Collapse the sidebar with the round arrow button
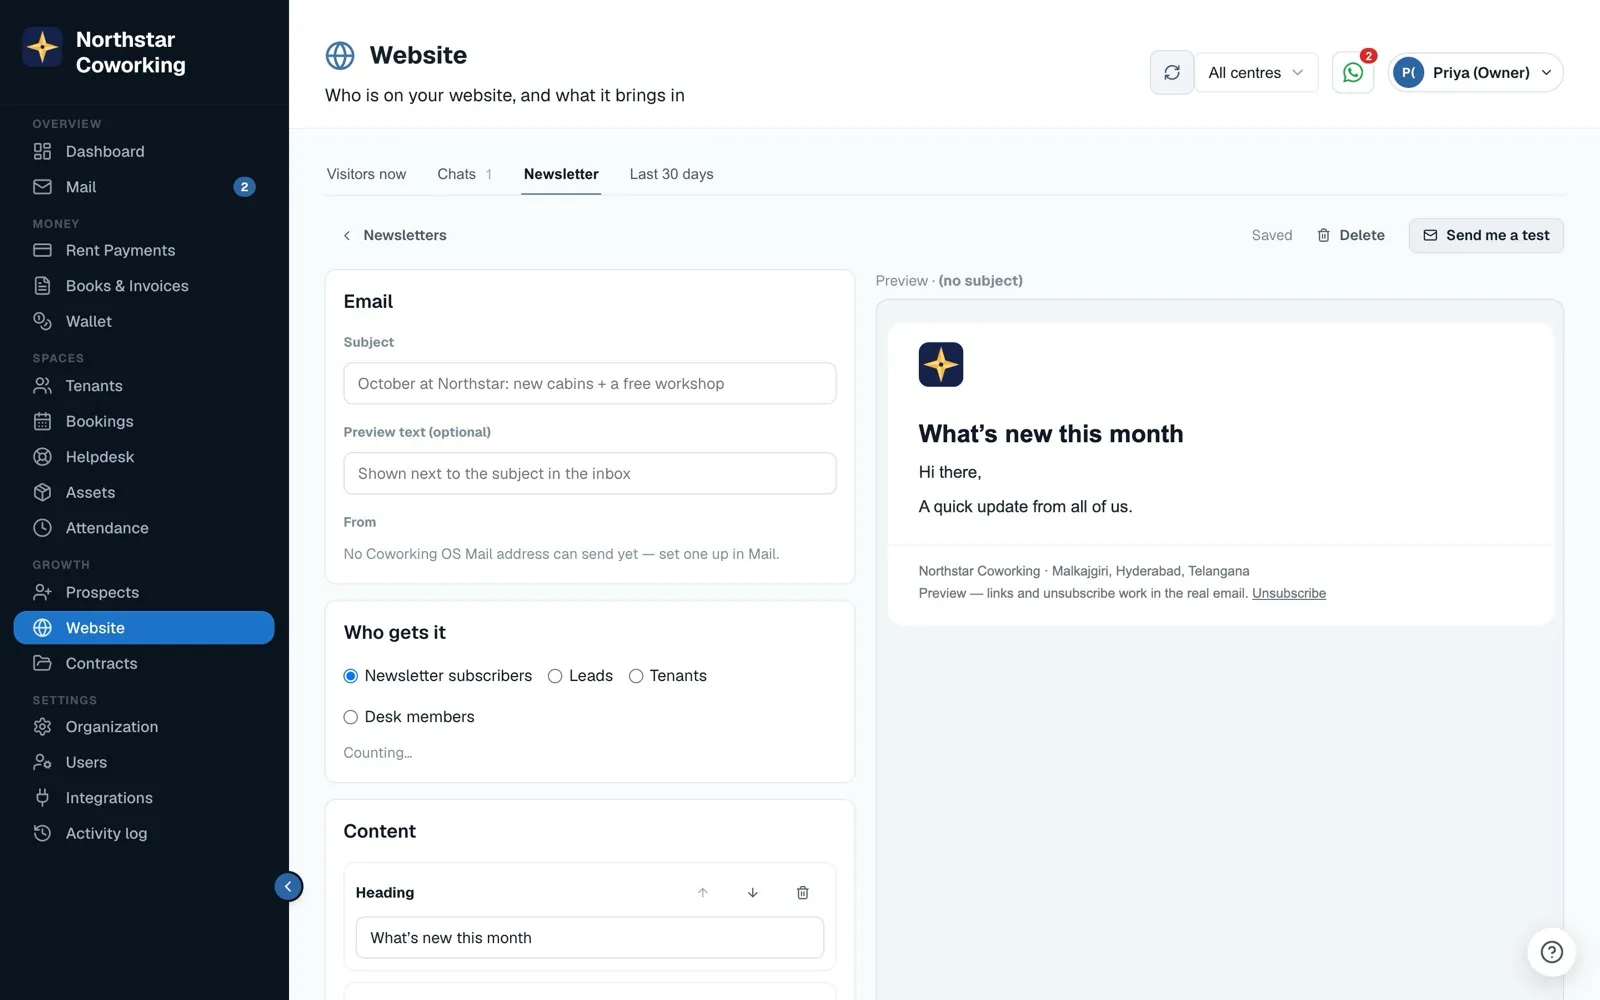Viewport: 1600px width, 1000px height. click(x=288, y=886)
